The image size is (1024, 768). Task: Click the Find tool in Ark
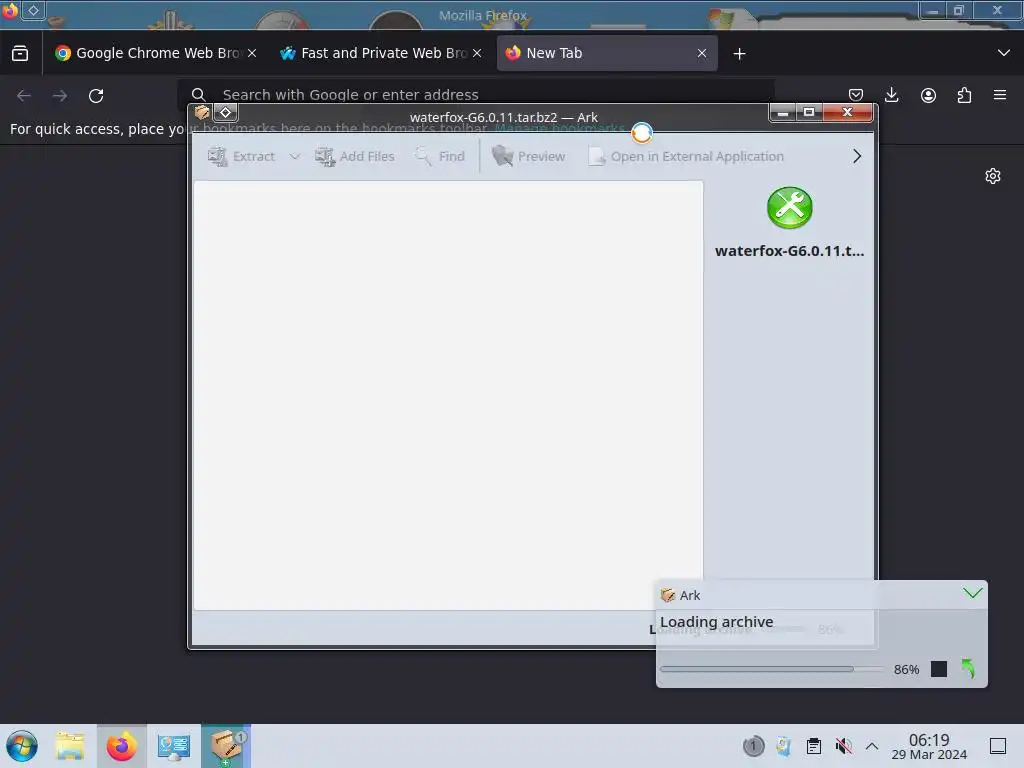[440, 157]
